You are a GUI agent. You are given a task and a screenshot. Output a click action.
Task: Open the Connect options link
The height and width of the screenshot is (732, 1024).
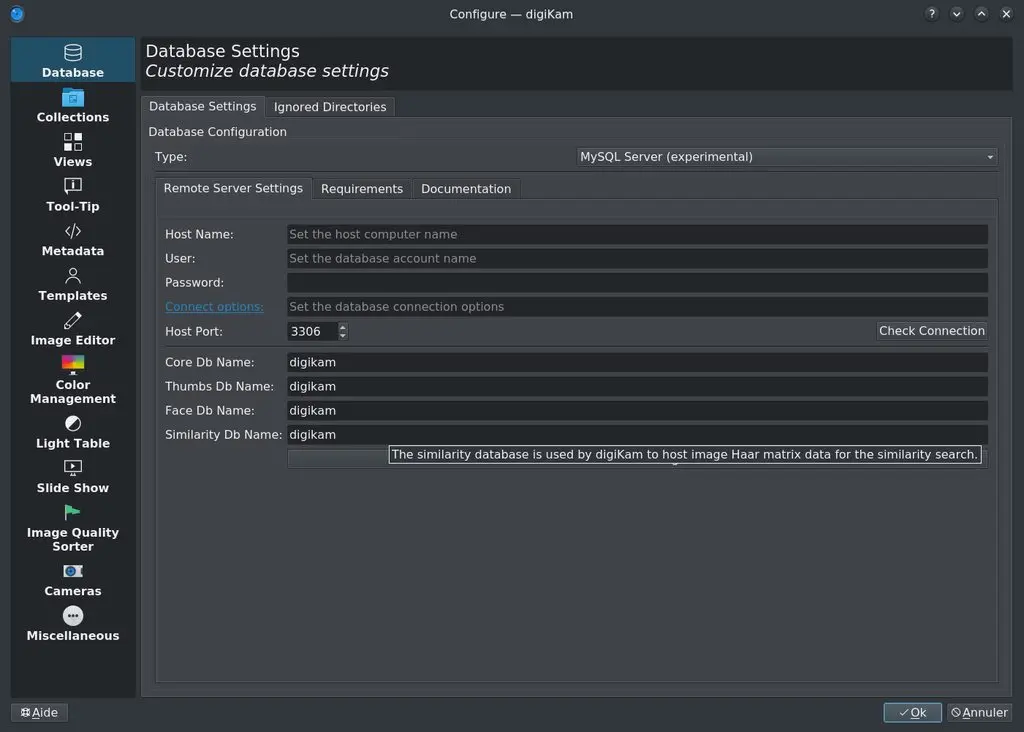click(214, 306)
